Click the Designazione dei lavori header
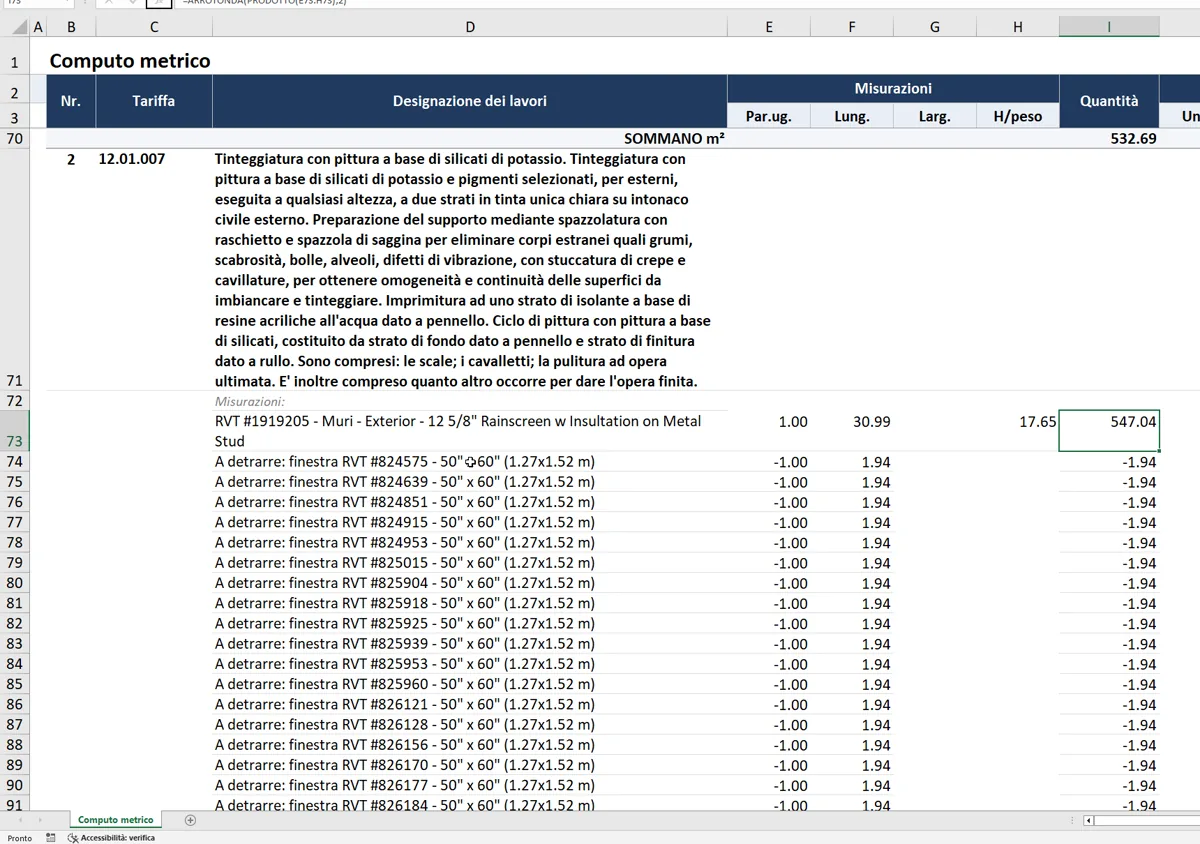Viewport: 1200px width, 844px height. coord(470,101)
